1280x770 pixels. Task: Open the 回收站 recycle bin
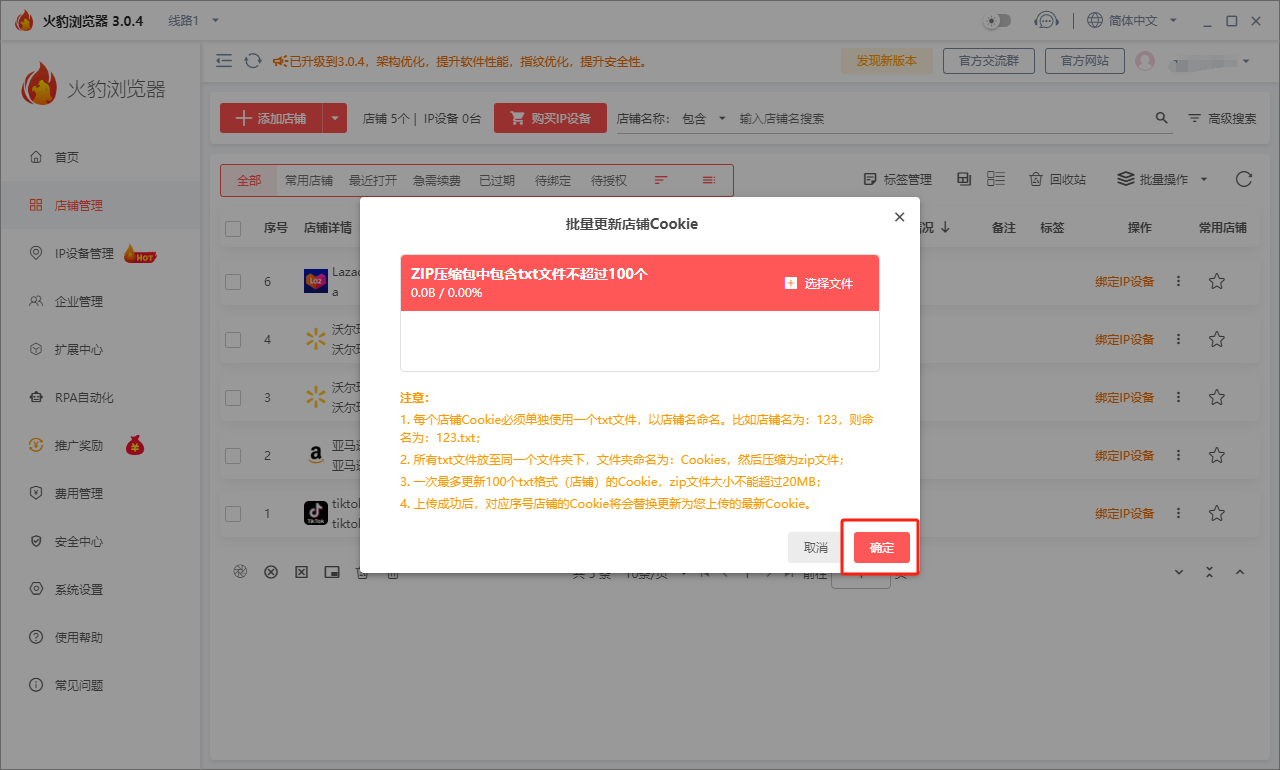pos(1057,179)
